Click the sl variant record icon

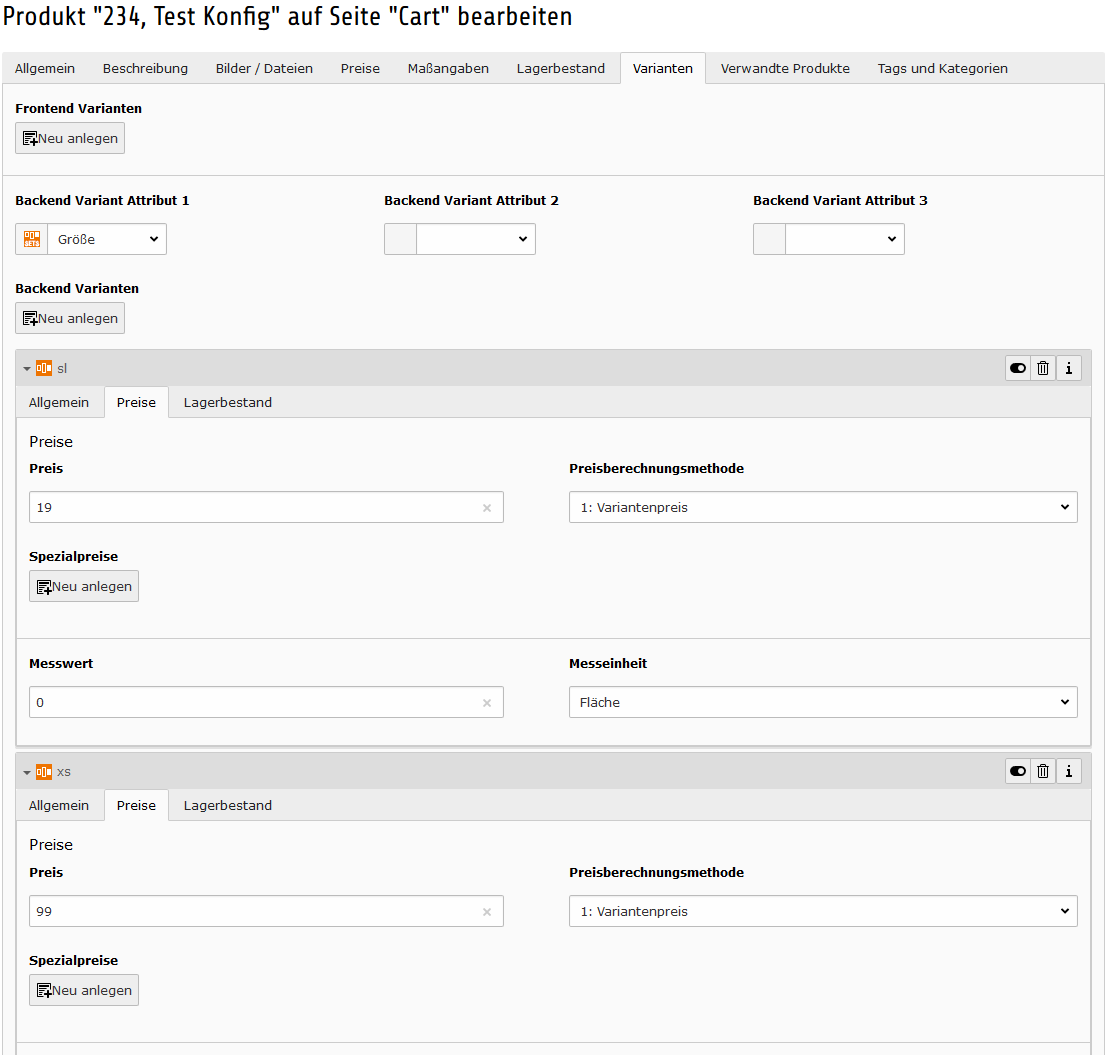(44, 368)
